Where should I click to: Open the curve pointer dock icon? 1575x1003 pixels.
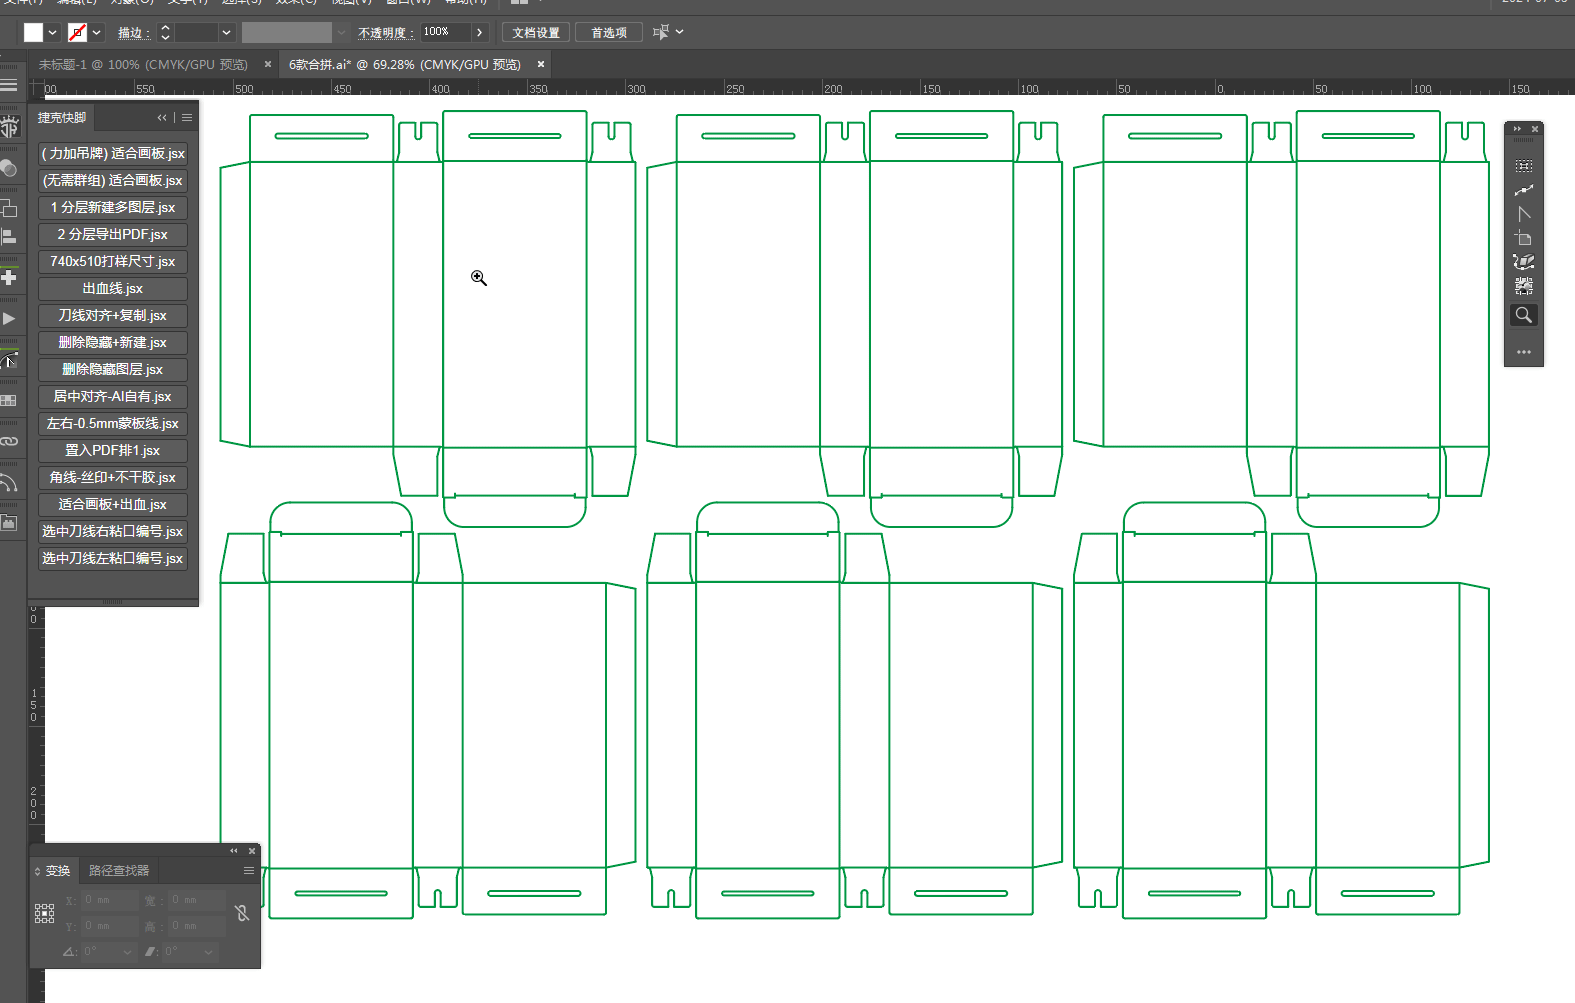(x=9, y=360)
